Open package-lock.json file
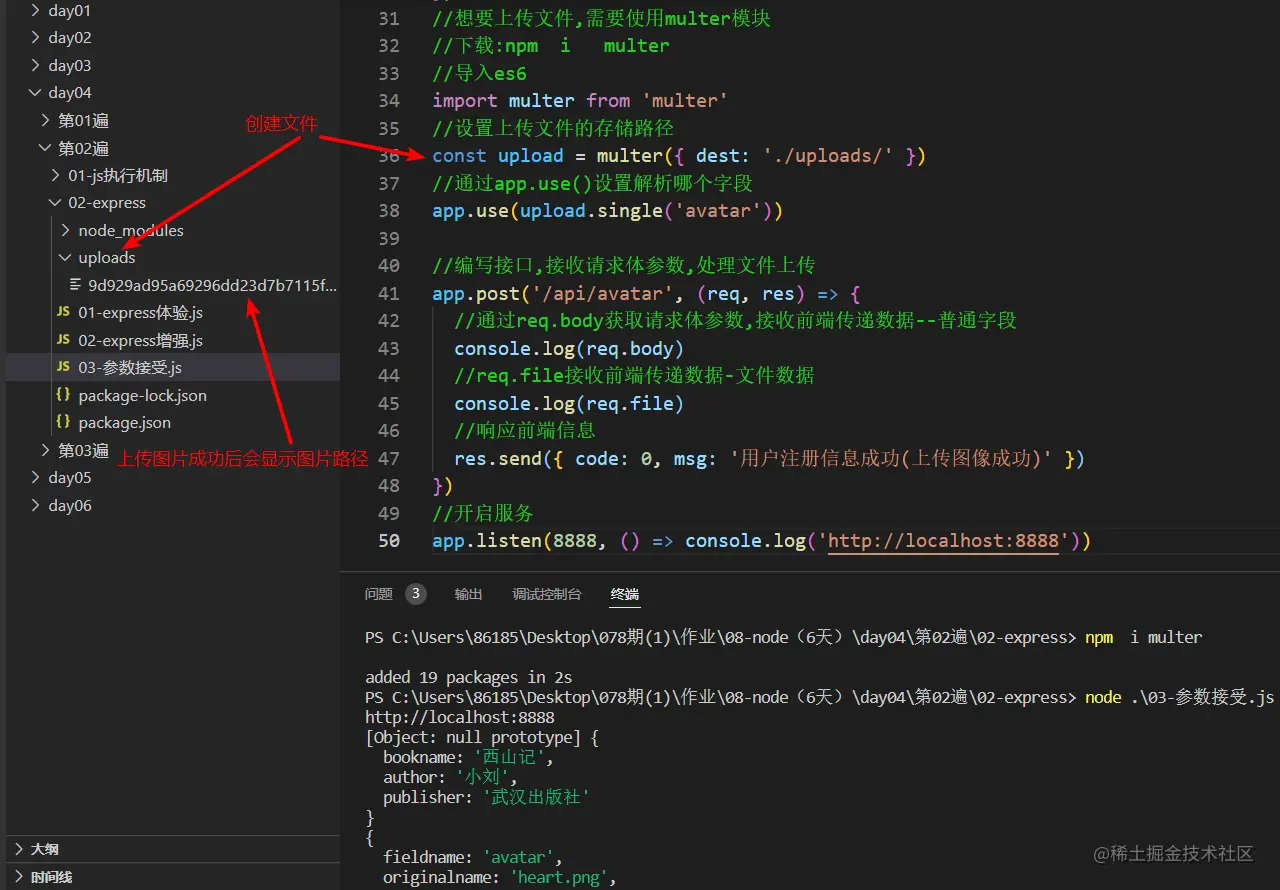 coord(143,395)
